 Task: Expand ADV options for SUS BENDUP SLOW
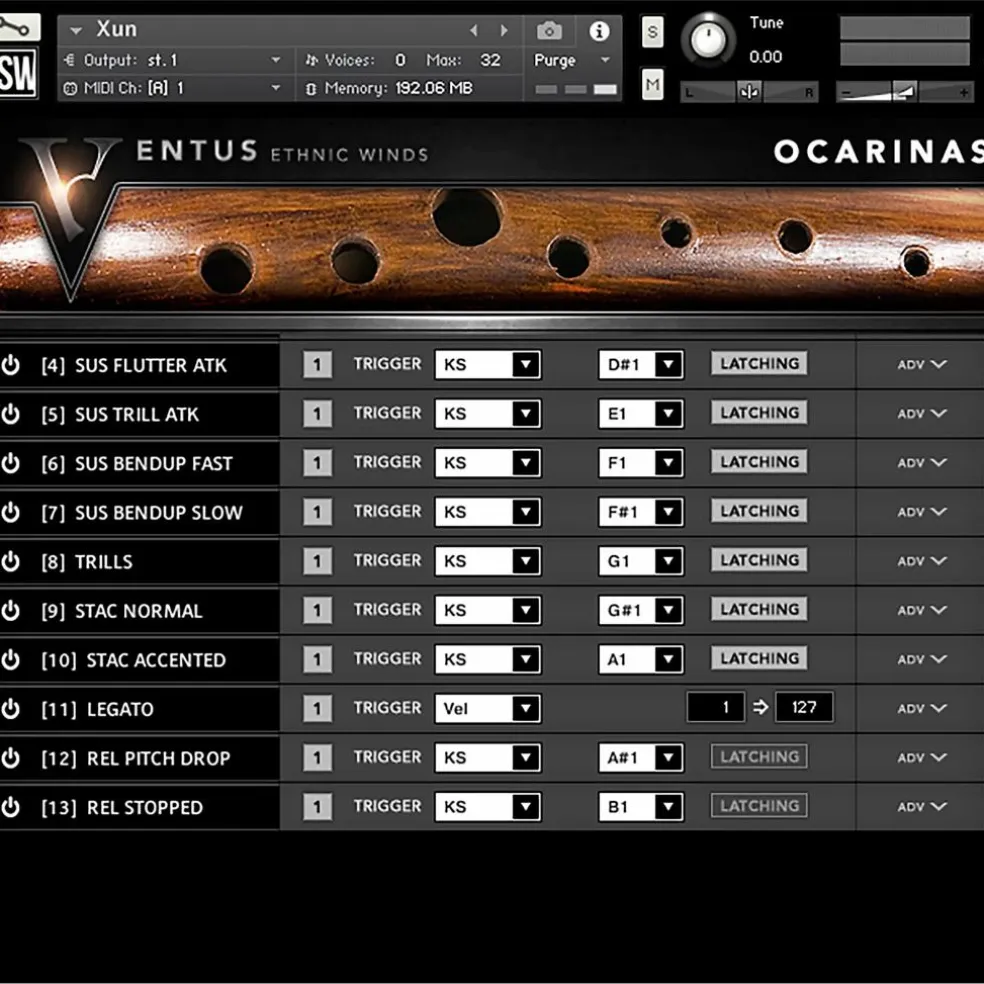point(921,512)
